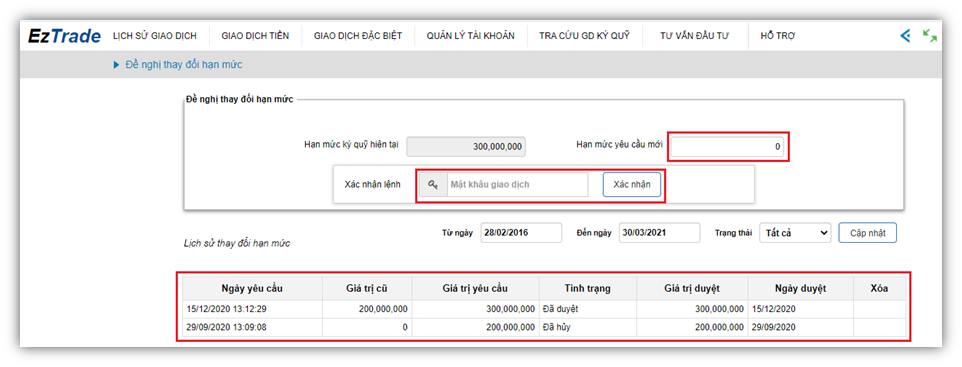
Task: Click the Từ ngày date field
Action: 521,233
